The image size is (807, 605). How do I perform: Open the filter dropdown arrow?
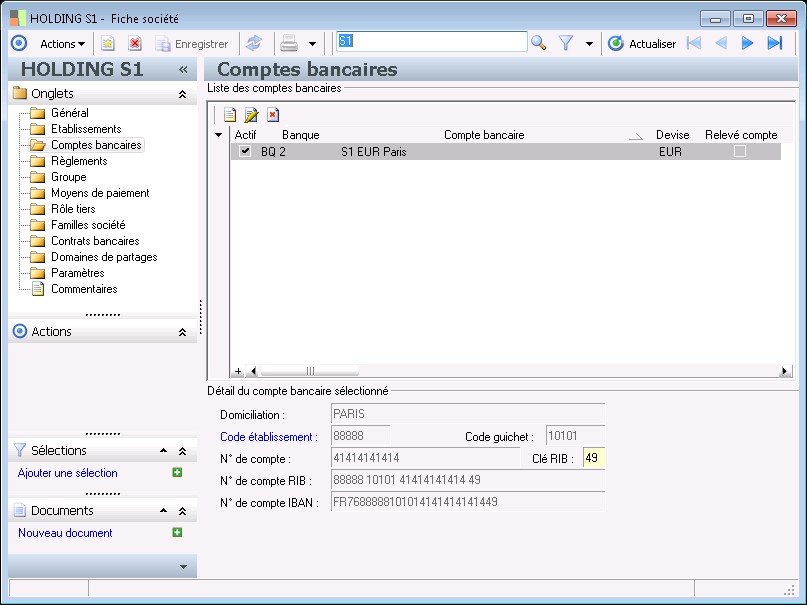point(589,44)
